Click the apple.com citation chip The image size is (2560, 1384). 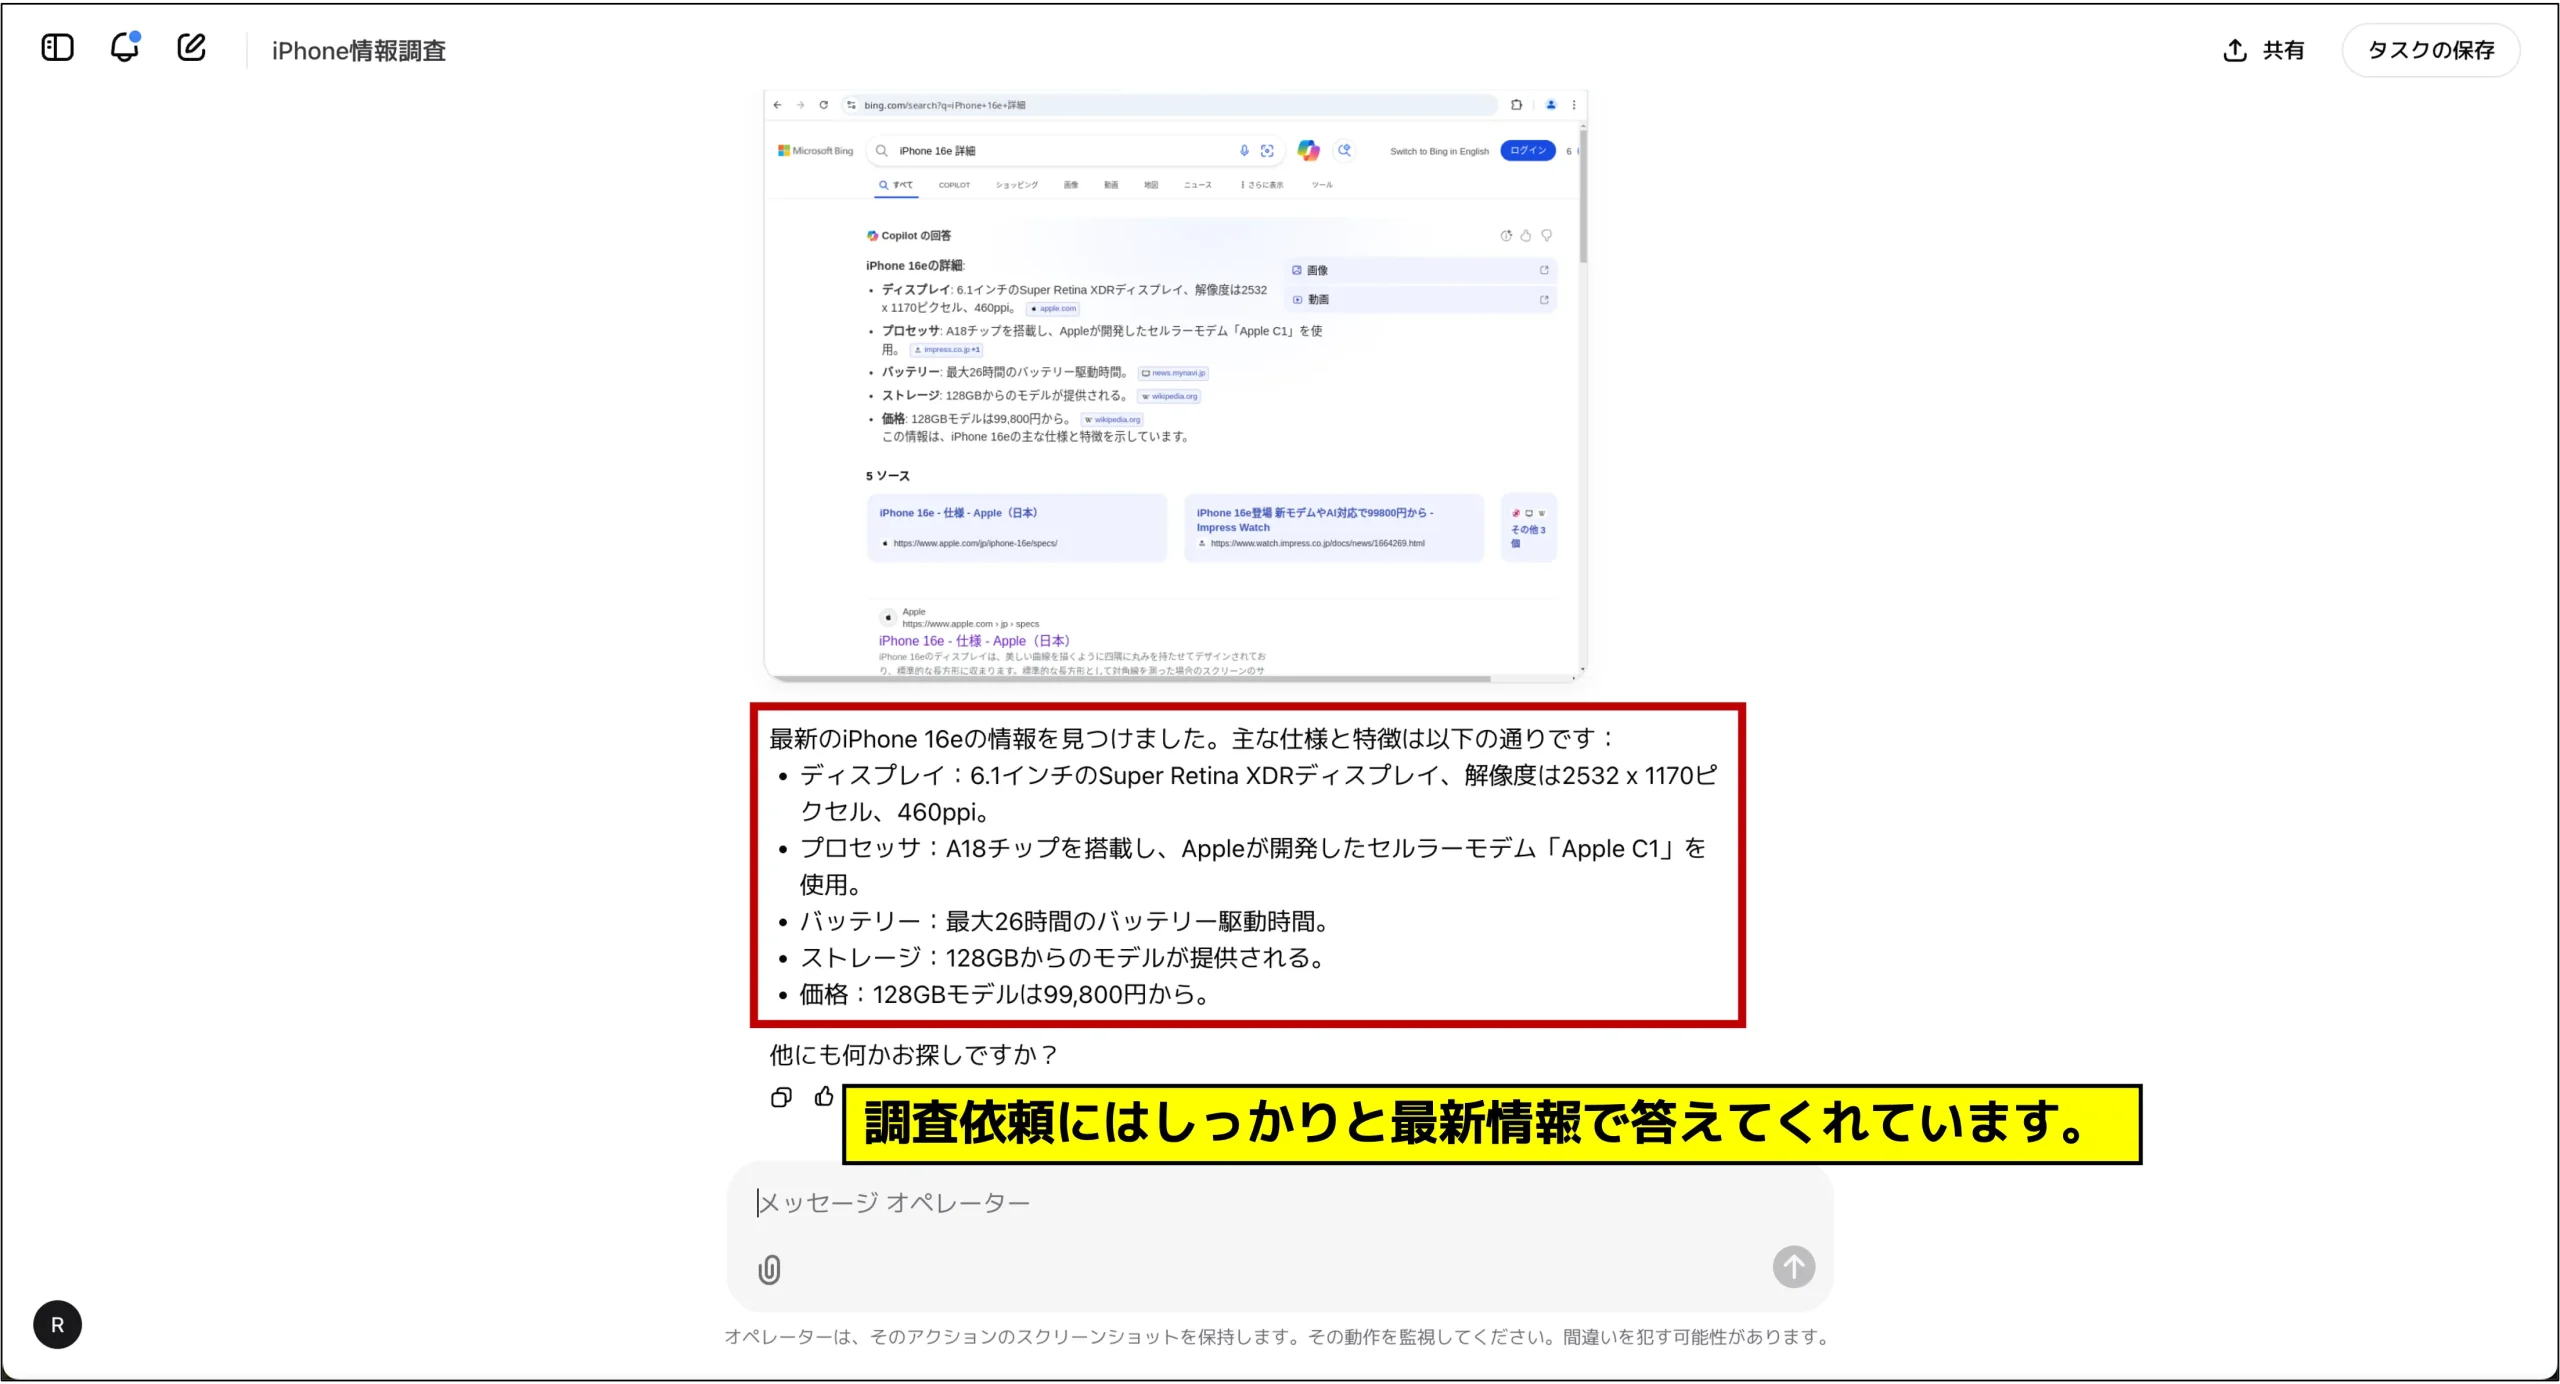(x=1053, y=309)
